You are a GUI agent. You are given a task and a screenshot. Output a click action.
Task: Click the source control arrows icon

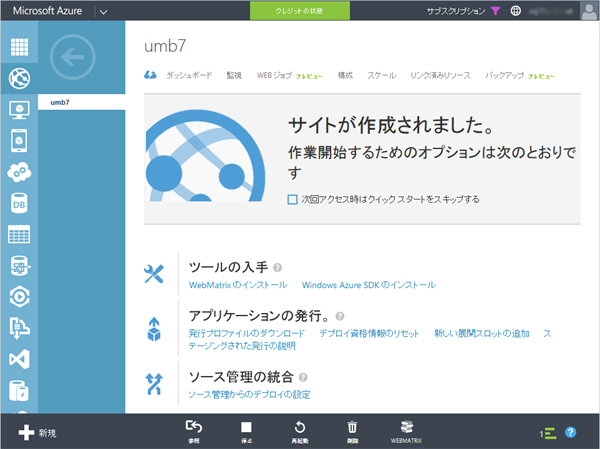pyautogui.click(x=154, y=384)
